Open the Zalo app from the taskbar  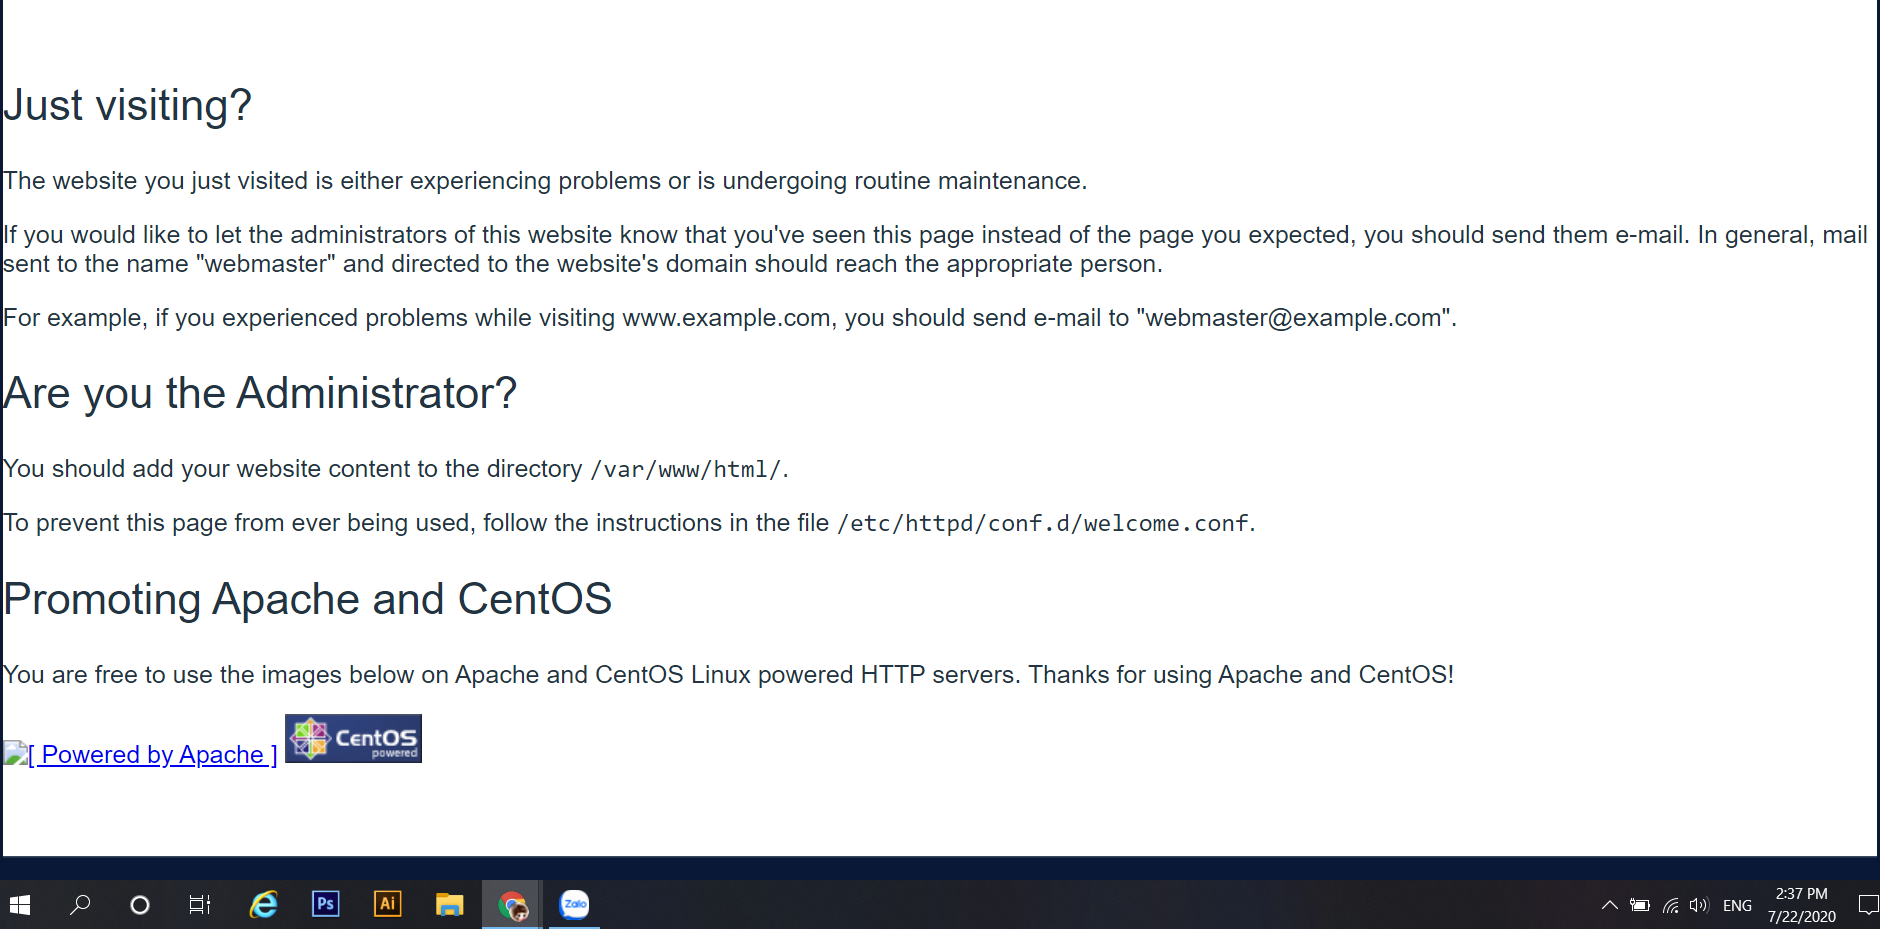(574, 905)
